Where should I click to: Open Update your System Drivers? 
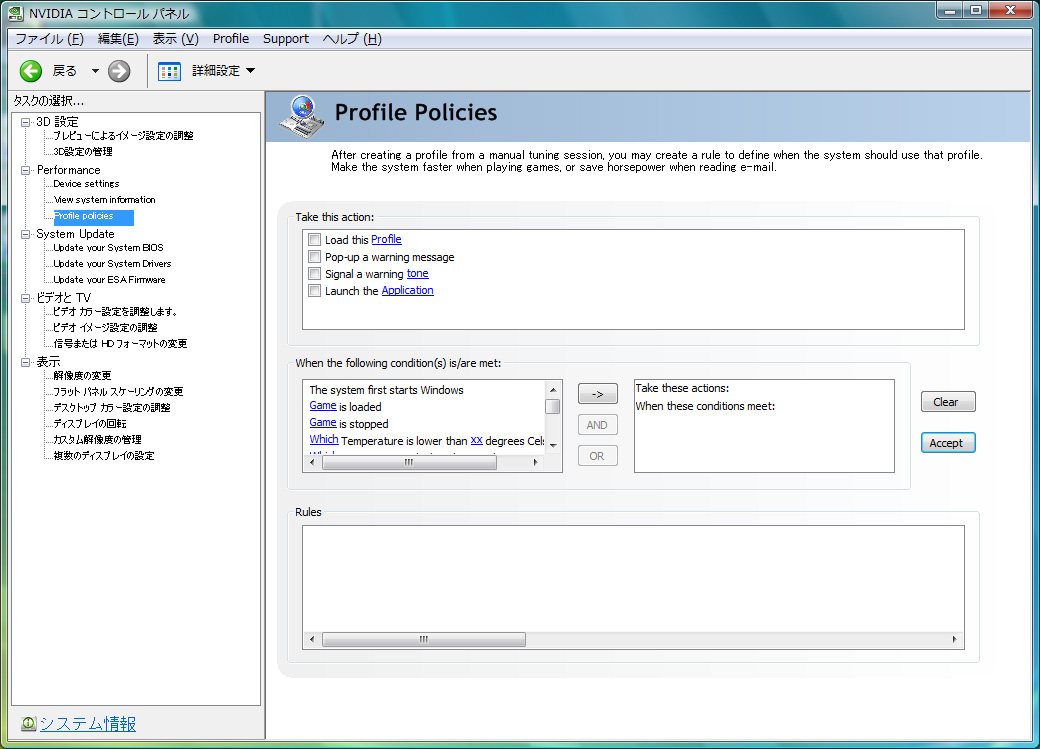[112, 263]
